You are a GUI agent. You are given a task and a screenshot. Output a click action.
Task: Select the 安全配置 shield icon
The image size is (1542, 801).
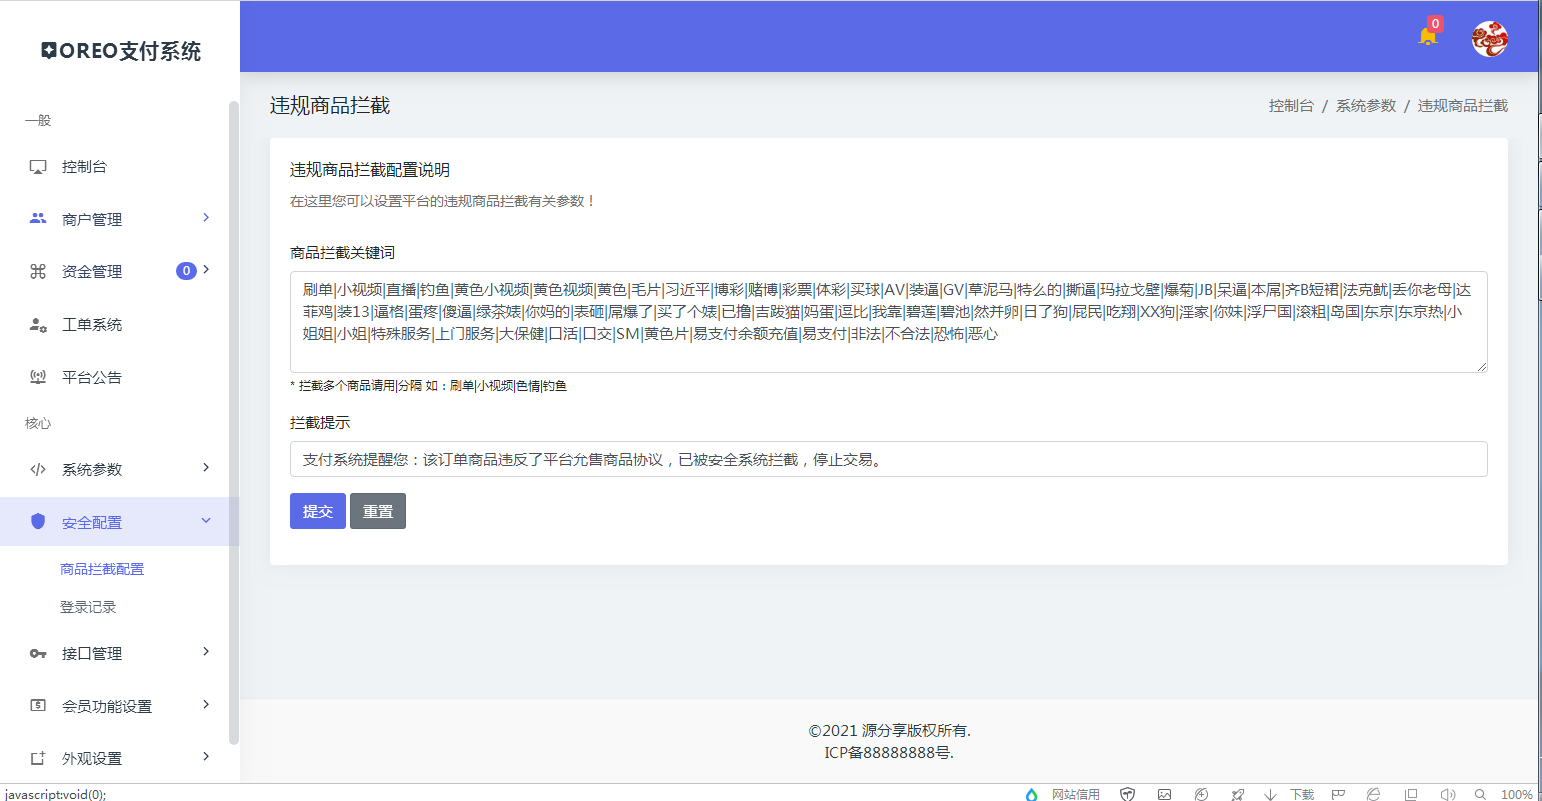coord(37,520)
